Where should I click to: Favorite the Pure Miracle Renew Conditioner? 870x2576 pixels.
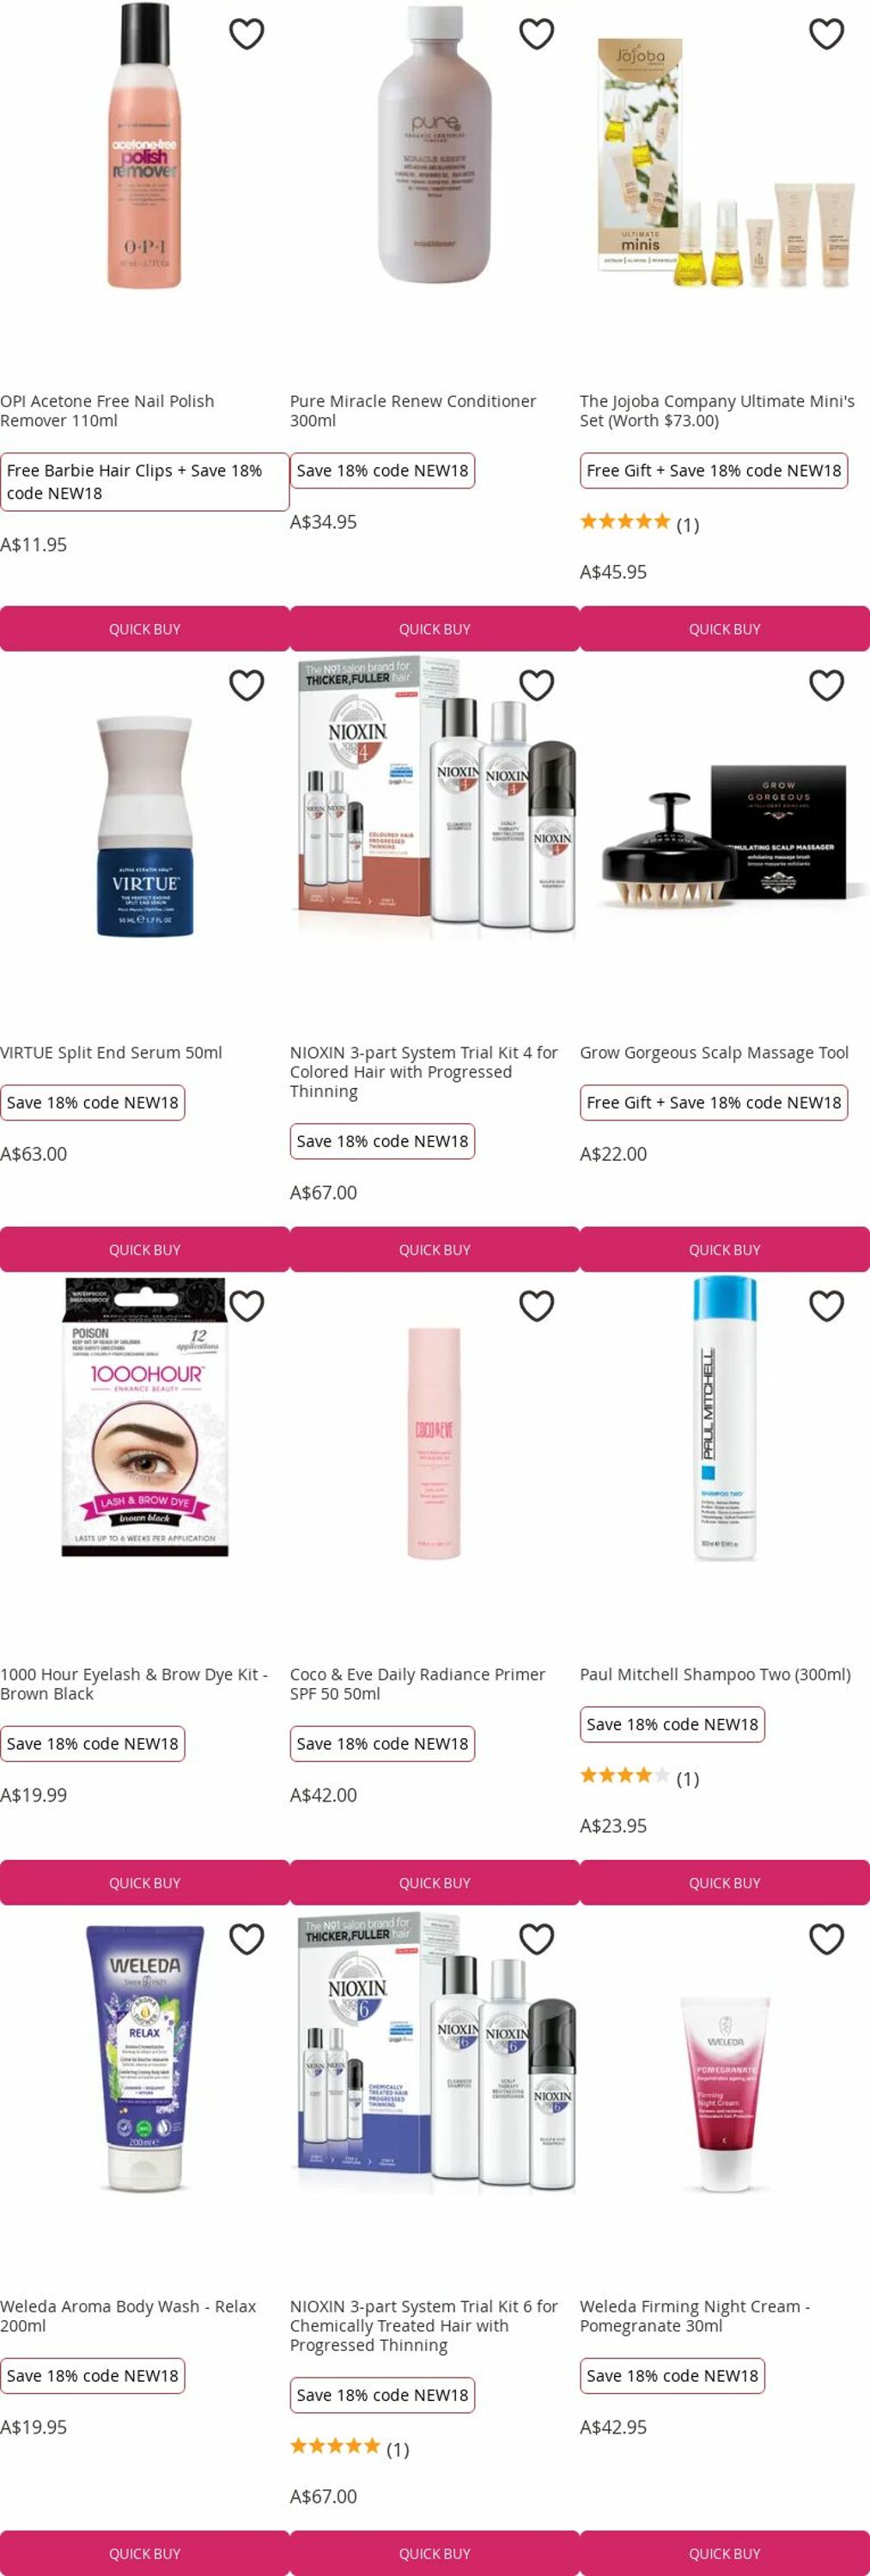pyautogui.click(x=536, y=34)
